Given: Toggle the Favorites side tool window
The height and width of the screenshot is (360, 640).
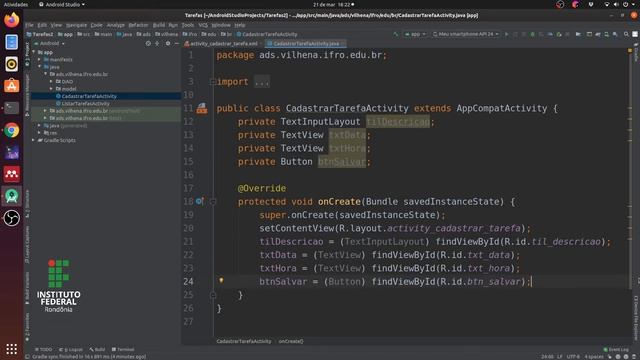Looking at the screenshot, I should pos(27,327).
